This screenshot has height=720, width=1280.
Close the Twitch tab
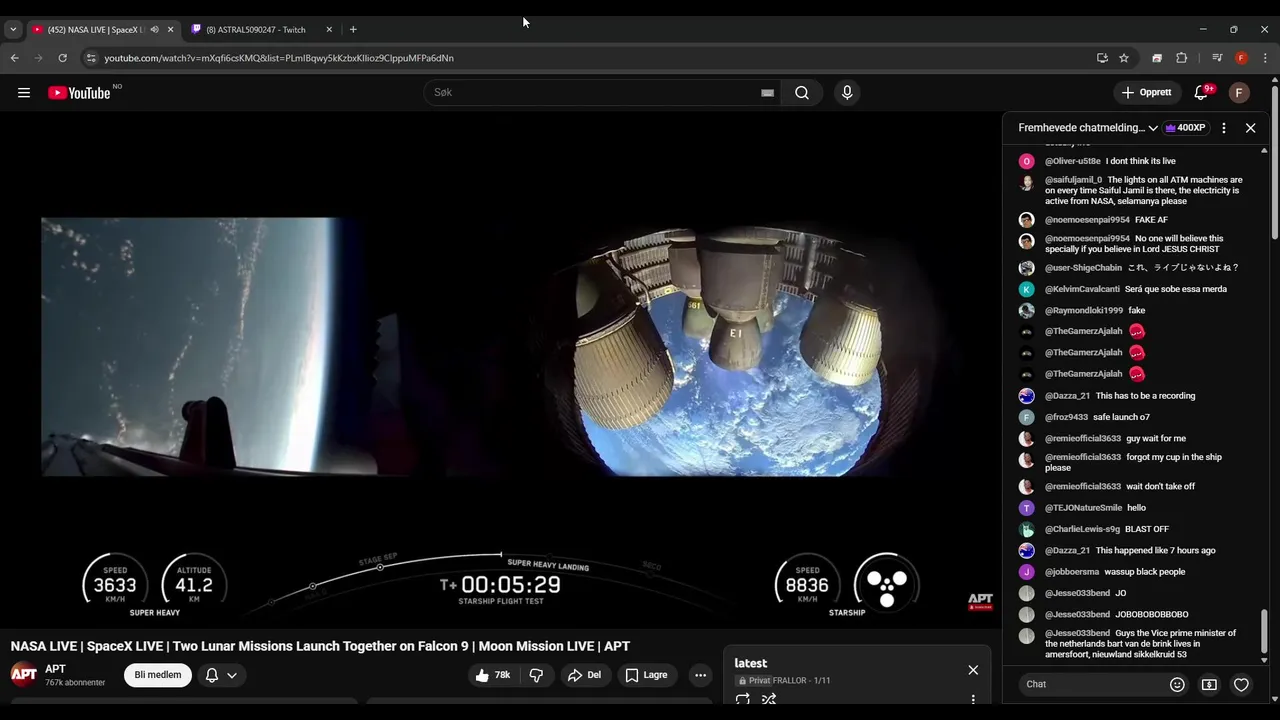point(329,29)
